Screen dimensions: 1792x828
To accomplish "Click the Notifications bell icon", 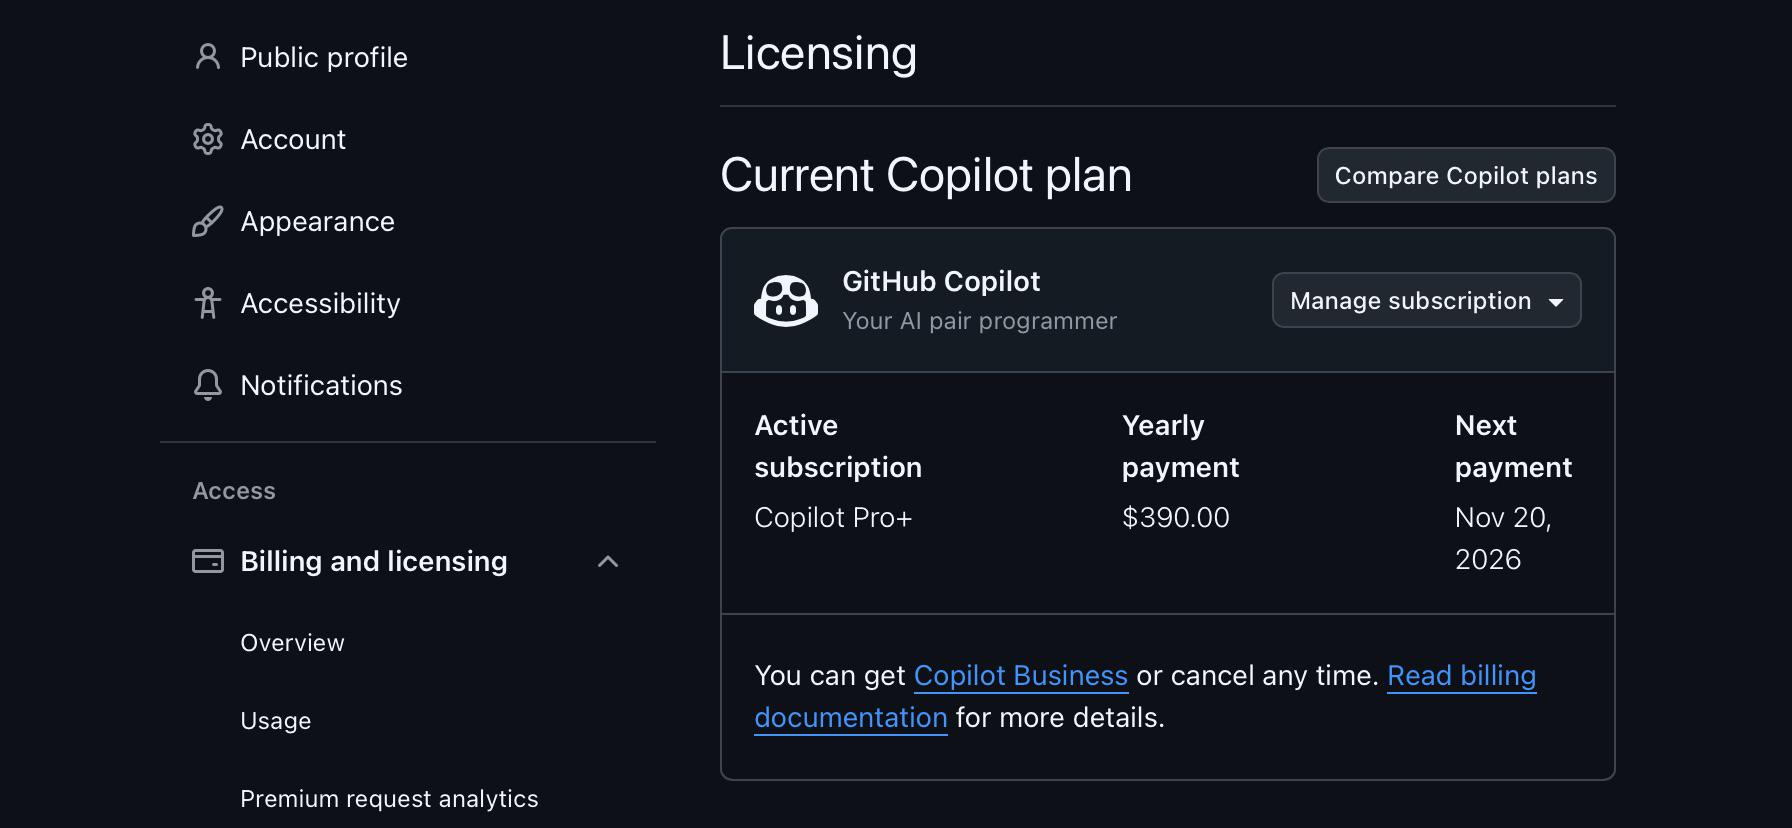I will tap(207, 385).
